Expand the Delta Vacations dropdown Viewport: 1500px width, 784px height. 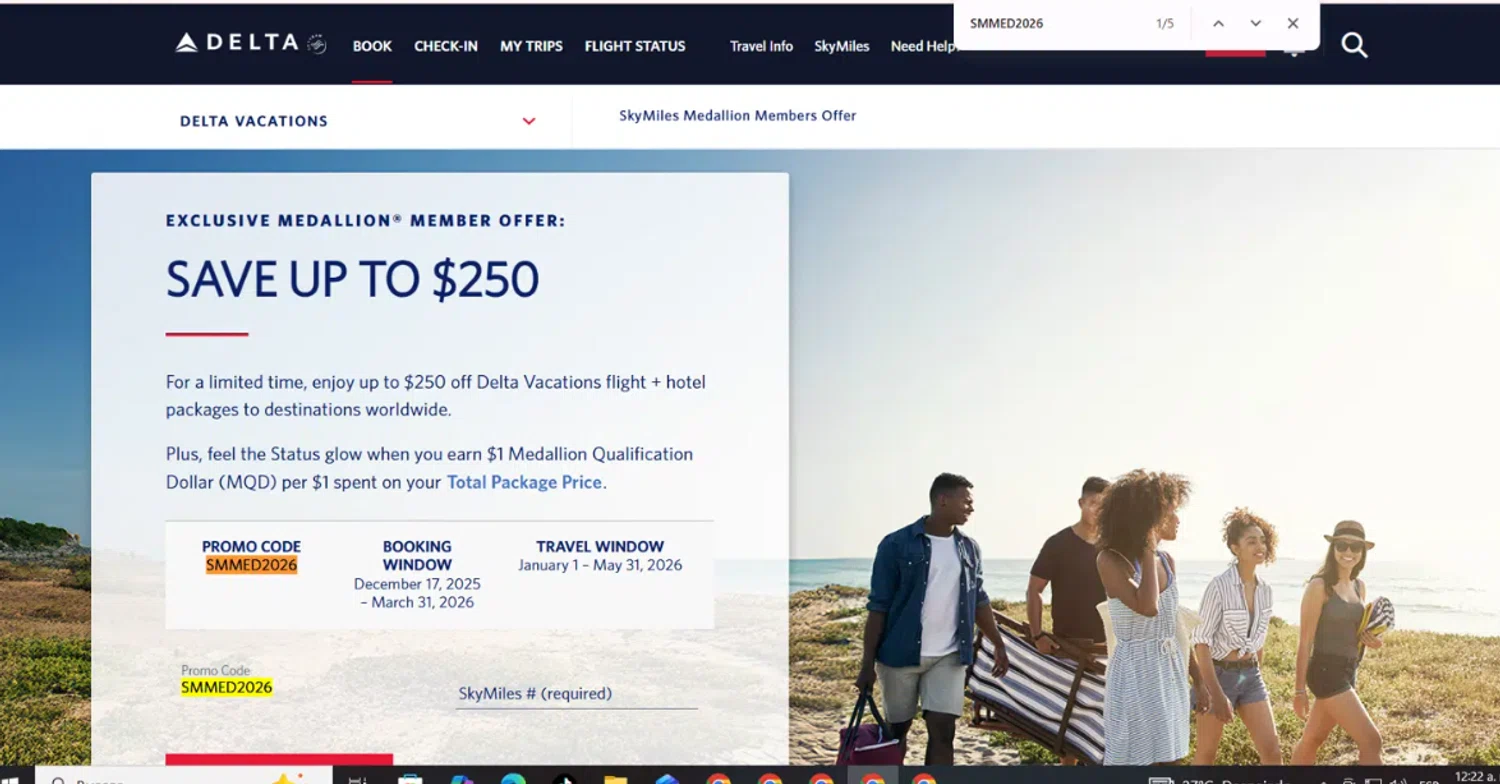358,121
